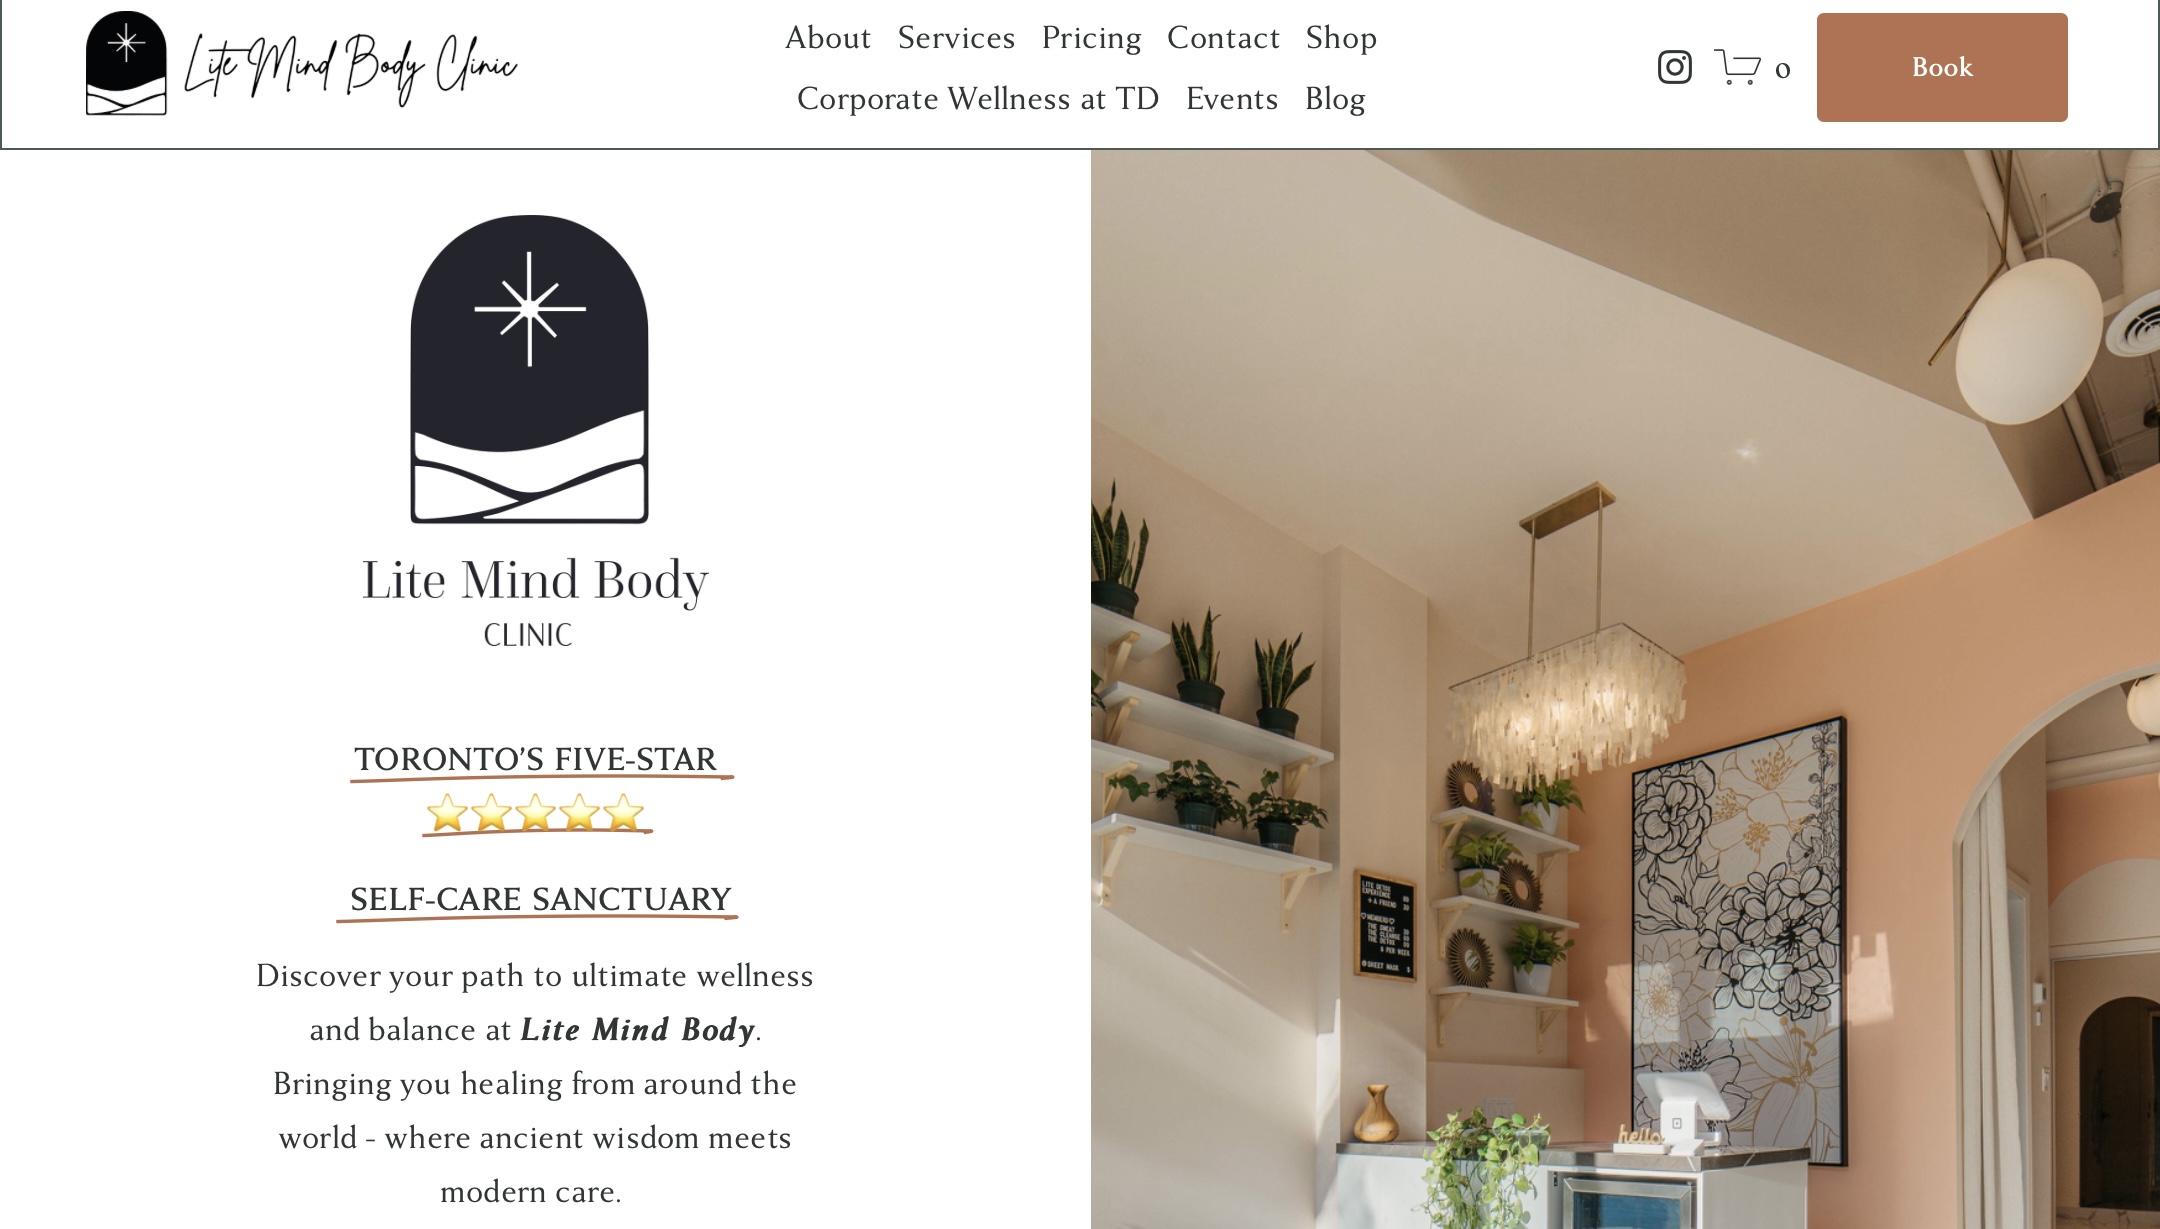The image size is (2160, 1229).
Task: Click the Toronto's Five-Star heading
Action: coord(536,759)
